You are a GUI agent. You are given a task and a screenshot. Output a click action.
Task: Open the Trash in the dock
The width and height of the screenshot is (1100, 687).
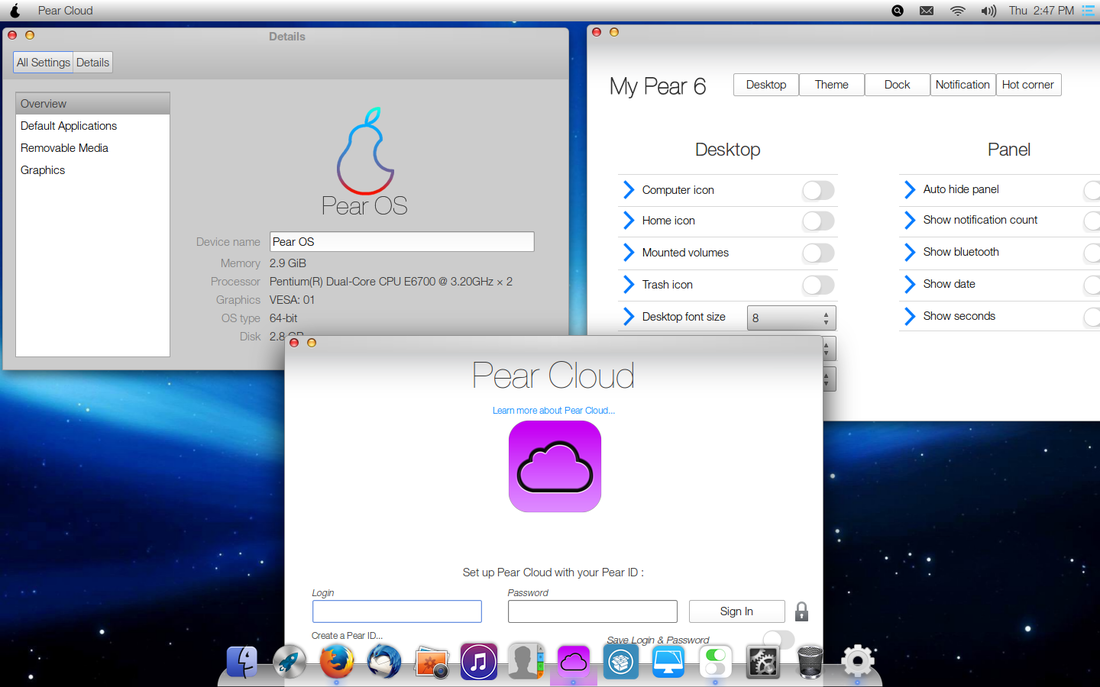(810, 662)
